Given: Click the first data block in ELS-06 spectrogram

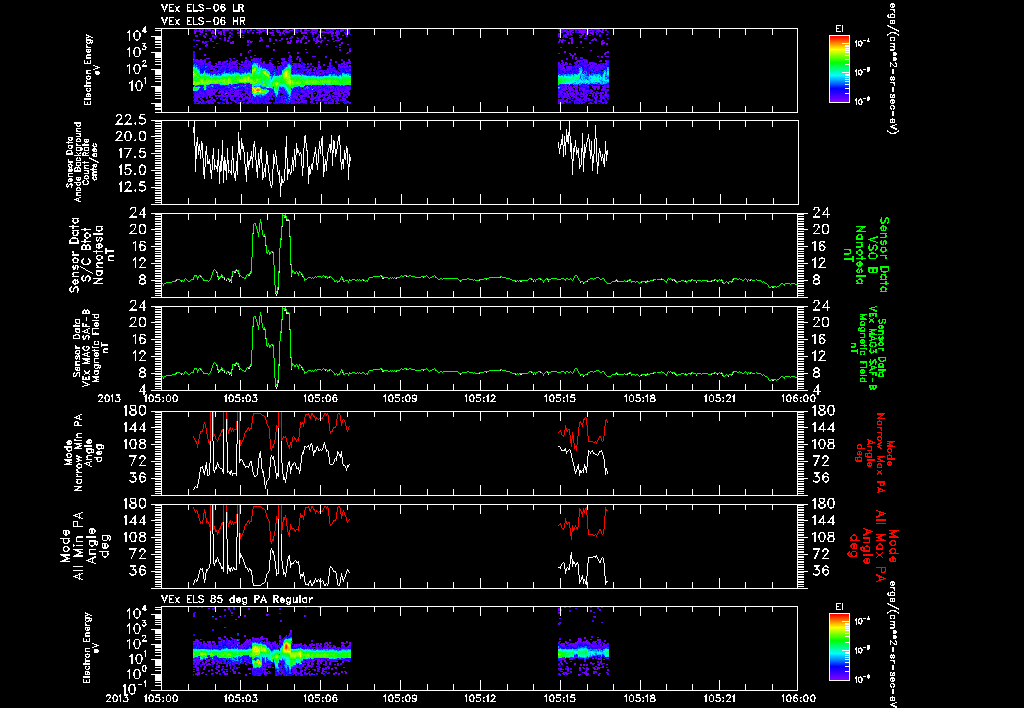Looking at the screenshot, I should pos(272,67).
